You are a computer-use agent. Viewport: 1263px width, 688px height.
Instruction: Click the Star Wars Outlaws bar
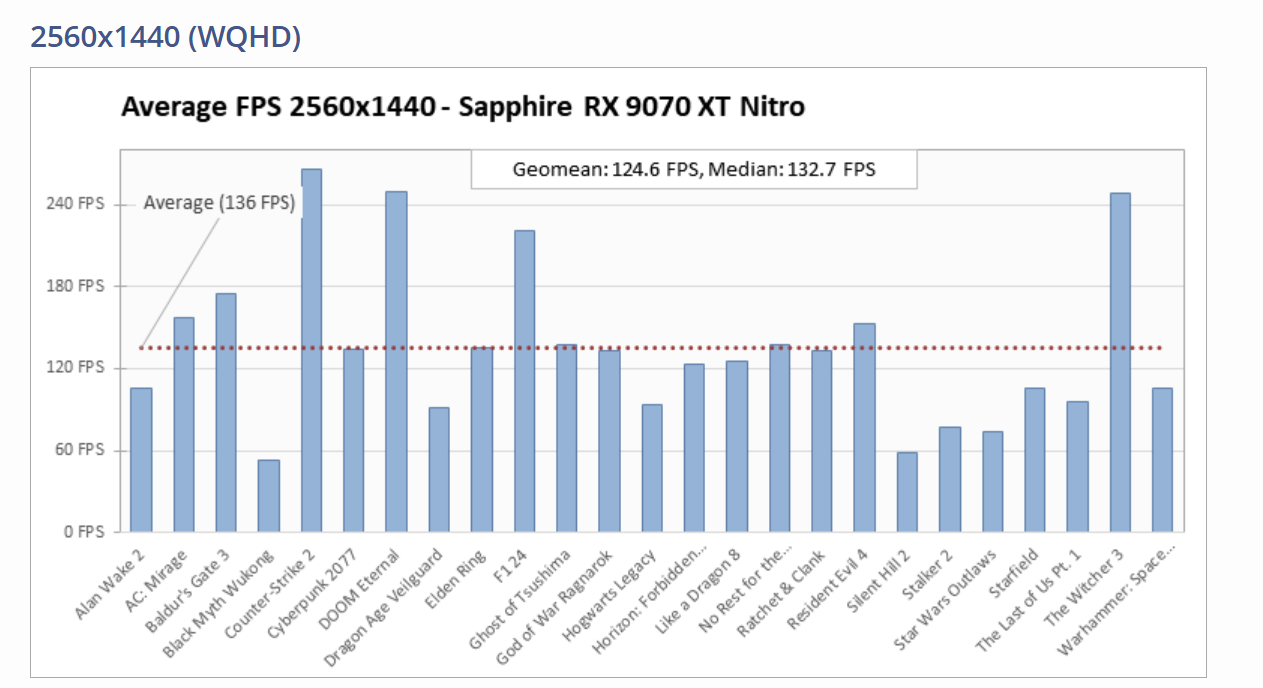click(x=993, y=482)
